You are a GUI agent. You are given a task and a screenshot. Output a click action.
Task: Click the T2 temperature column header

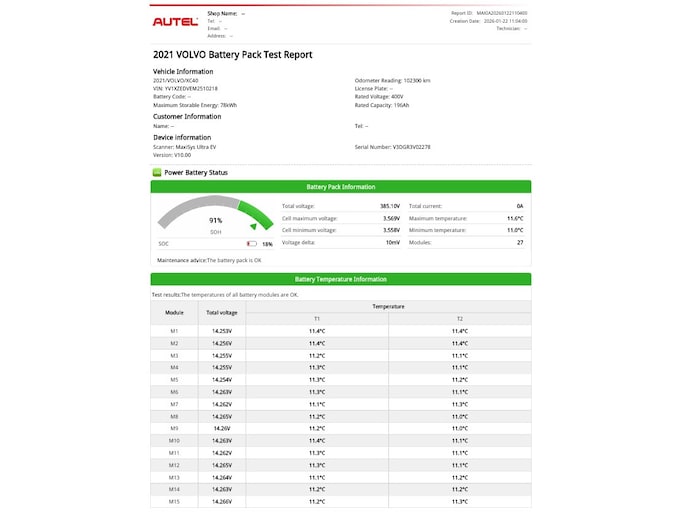tap(459, 318)
